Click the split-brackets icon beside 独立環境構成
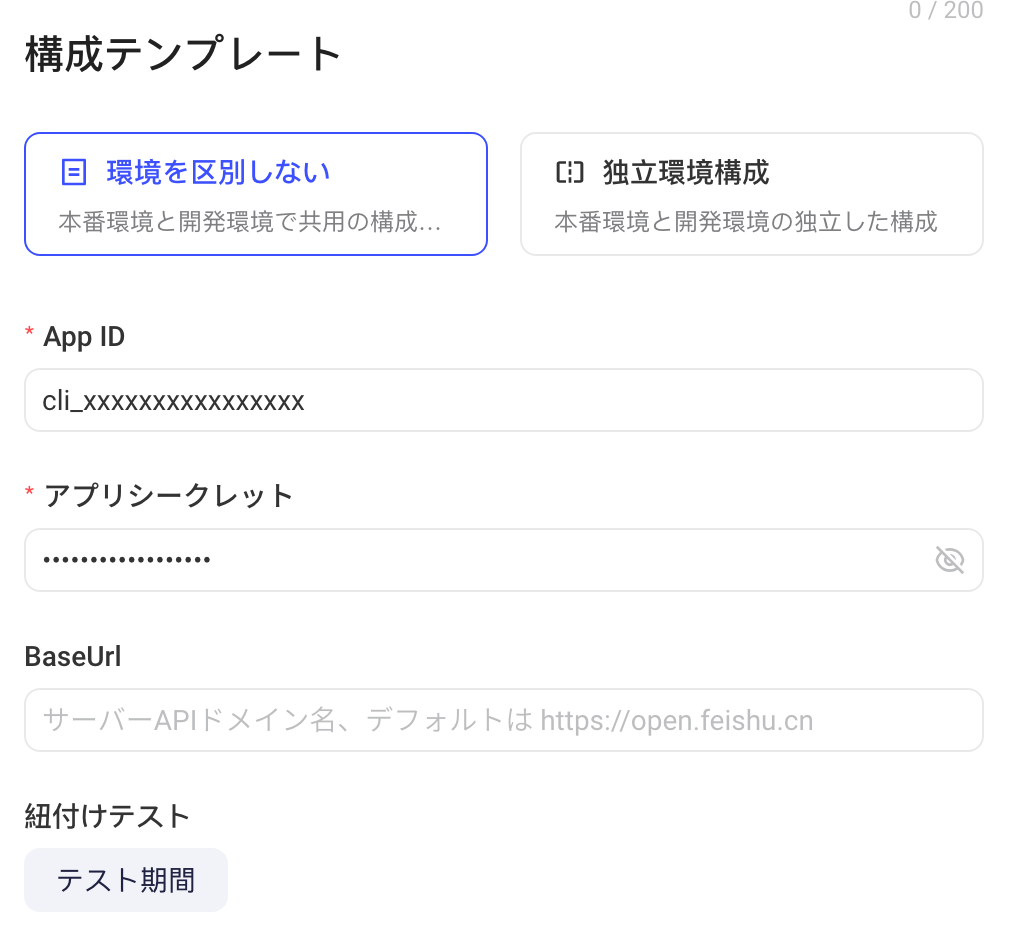Image resolution: width=1020 pixels, height=936 pixels. point(570,172)
